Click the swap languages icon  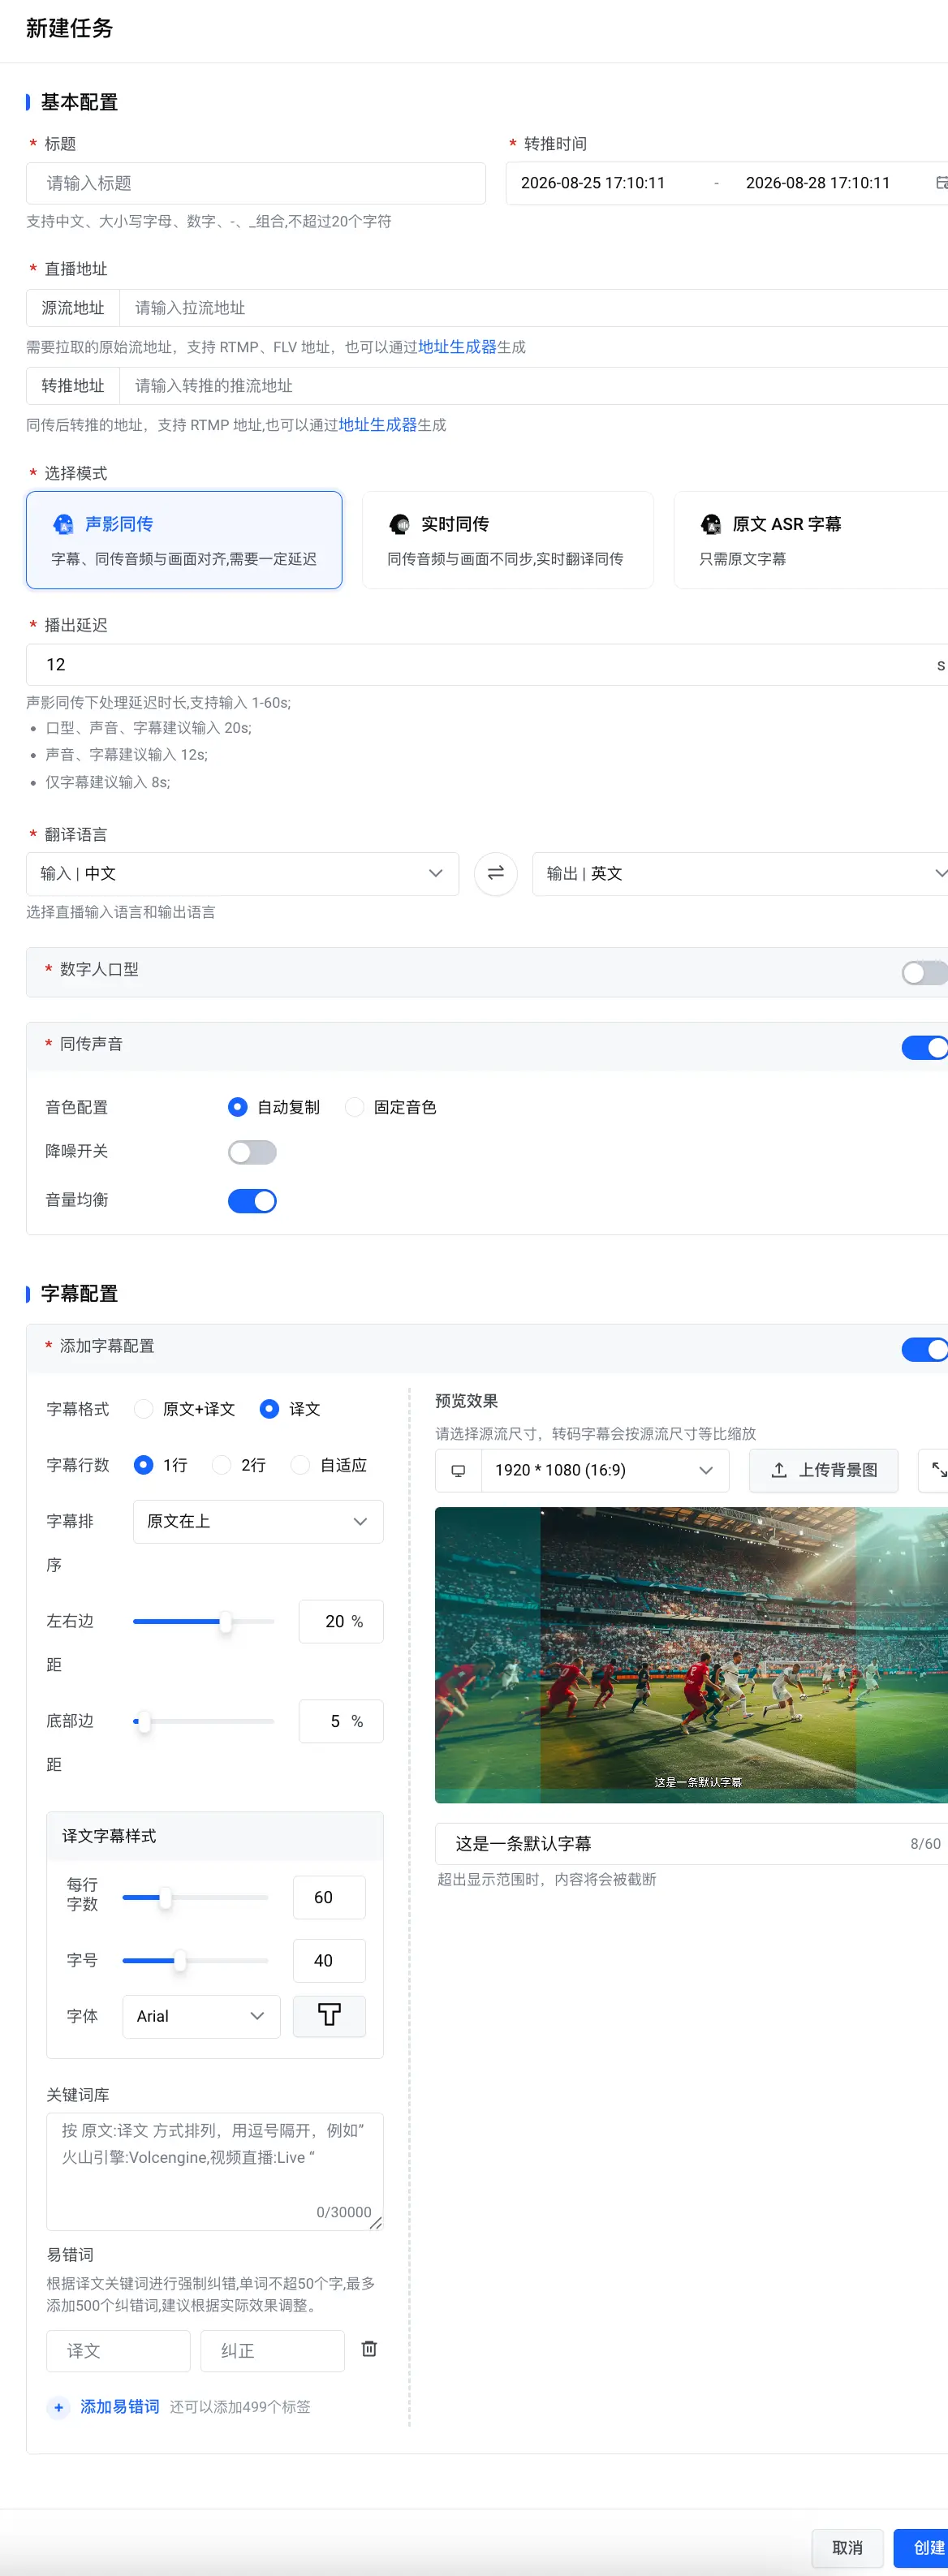(x=495, y=873)
